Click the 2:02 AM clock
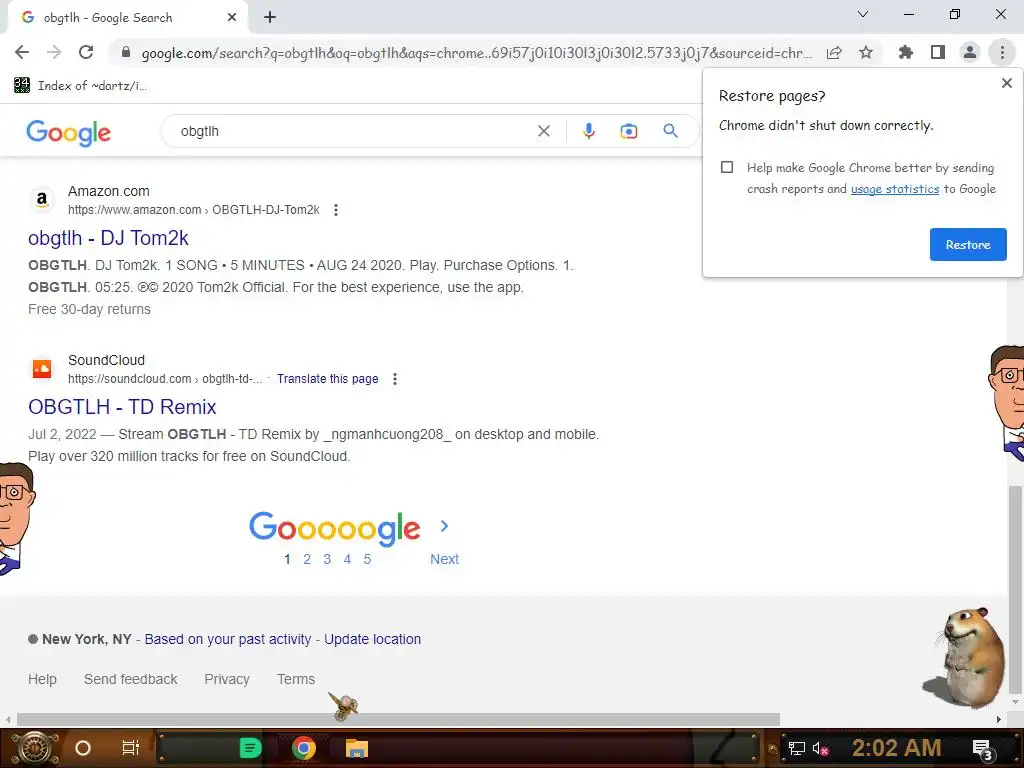Image resolution: width=1024 pixels, height=768 pixels. (897, 748)
